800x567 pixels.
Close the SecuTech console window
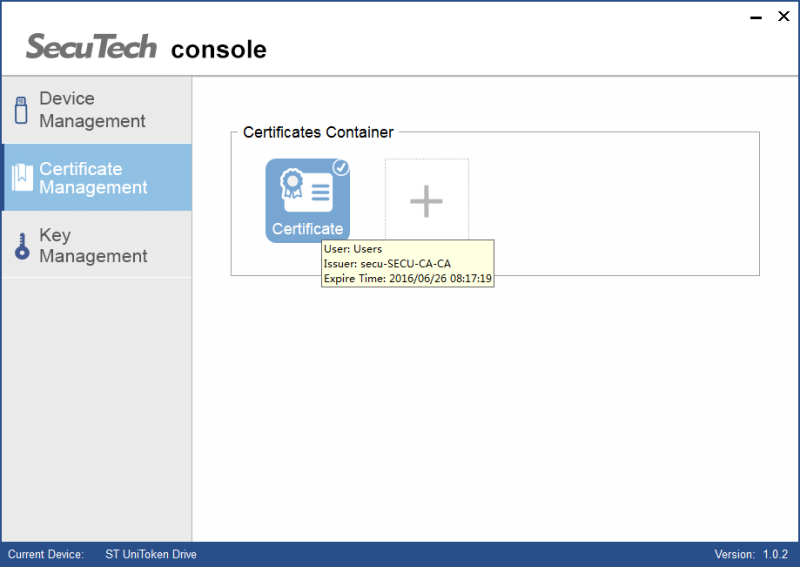point(784,16)
